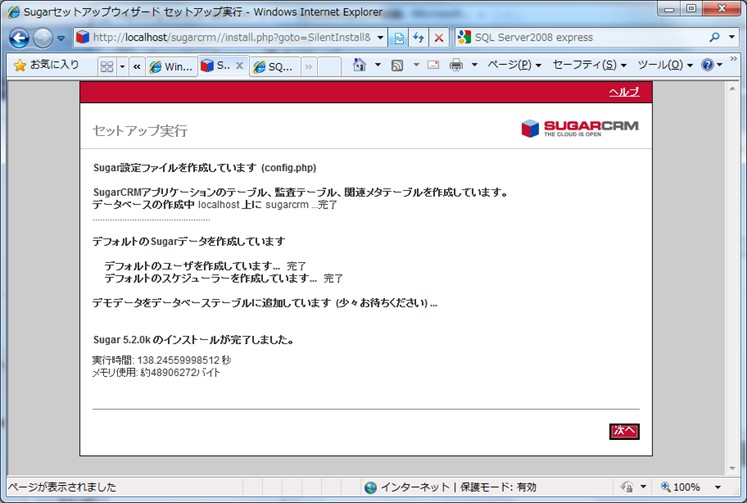Expand the tab list dropdown arrow
Image resolution: width=747 pixels, height=503 pixels.
pyautogui.click(x=122, y=66)
